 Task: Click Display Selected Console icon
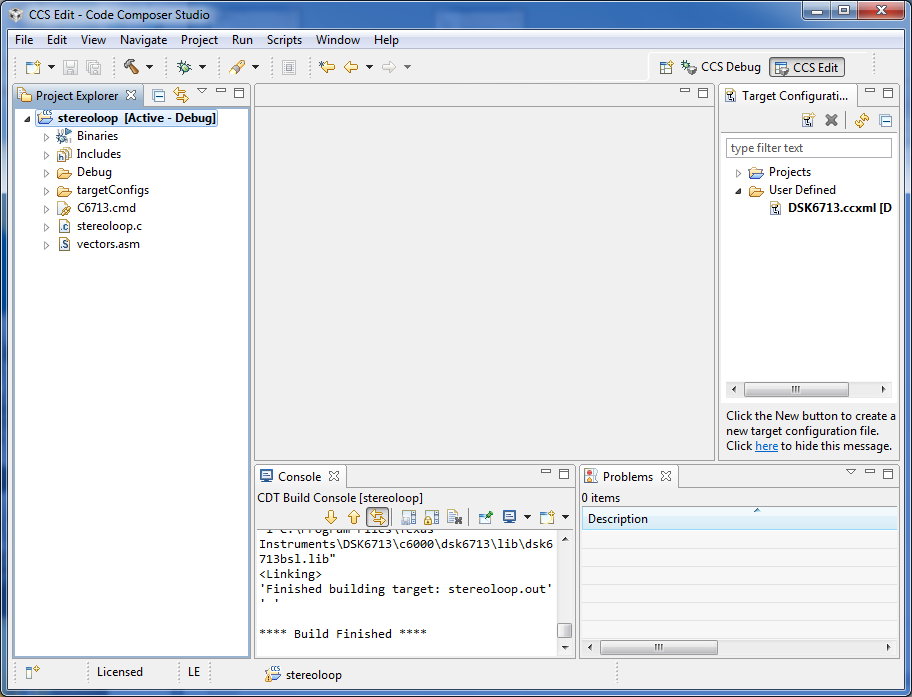coord(510,517)
